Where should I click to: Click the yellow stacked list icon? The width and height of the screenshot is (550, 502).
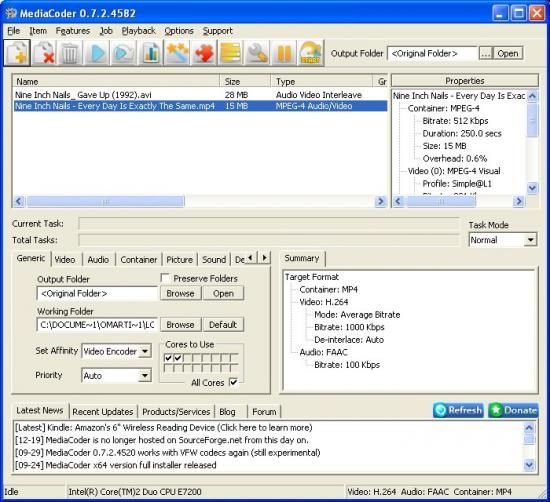tap(230, 53)
